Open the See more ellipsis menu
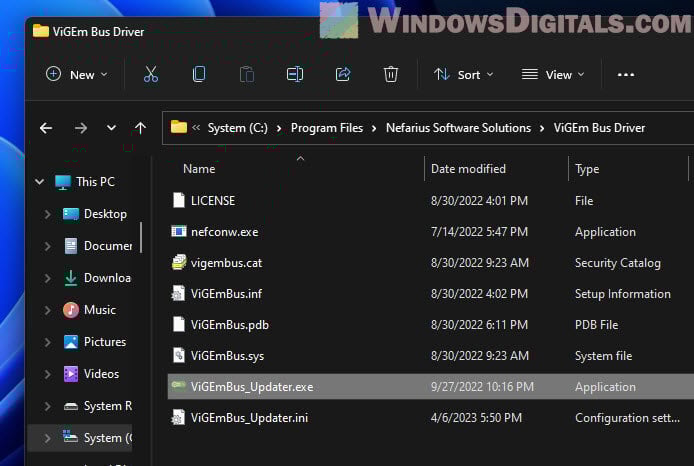This screenshot has height=466, width=694. tap(626, 75)
